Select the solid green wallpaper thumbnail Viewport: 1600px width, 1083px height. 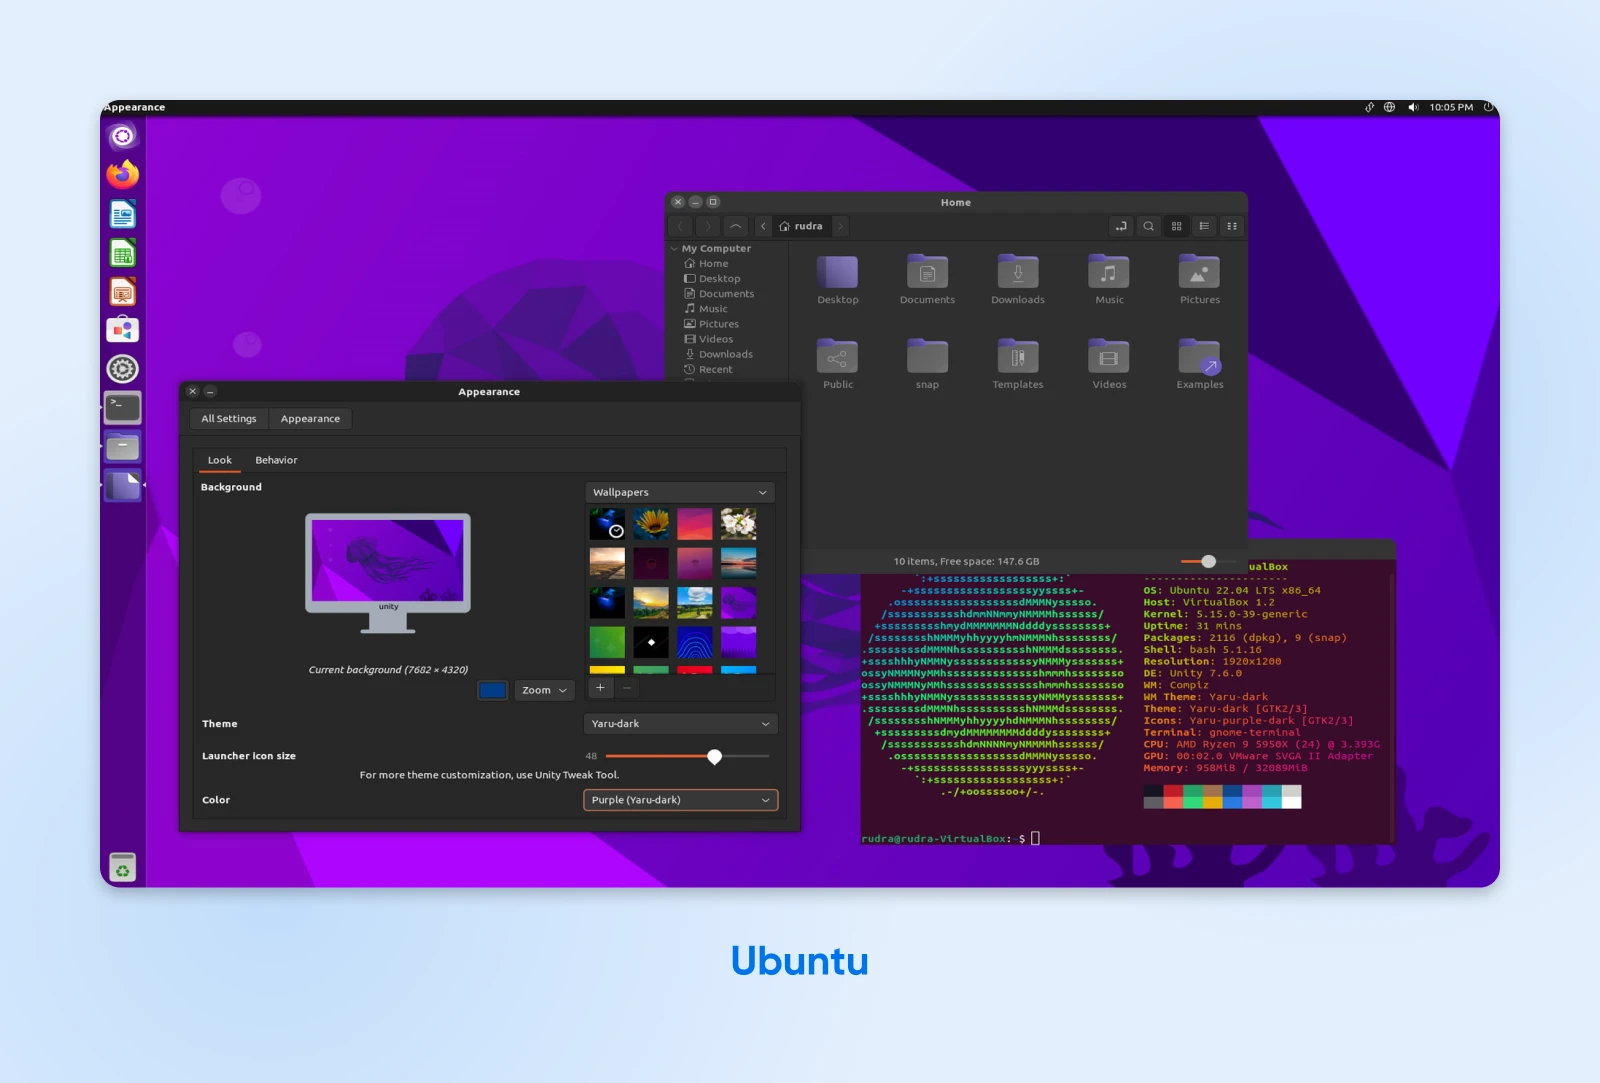point(607,642)
